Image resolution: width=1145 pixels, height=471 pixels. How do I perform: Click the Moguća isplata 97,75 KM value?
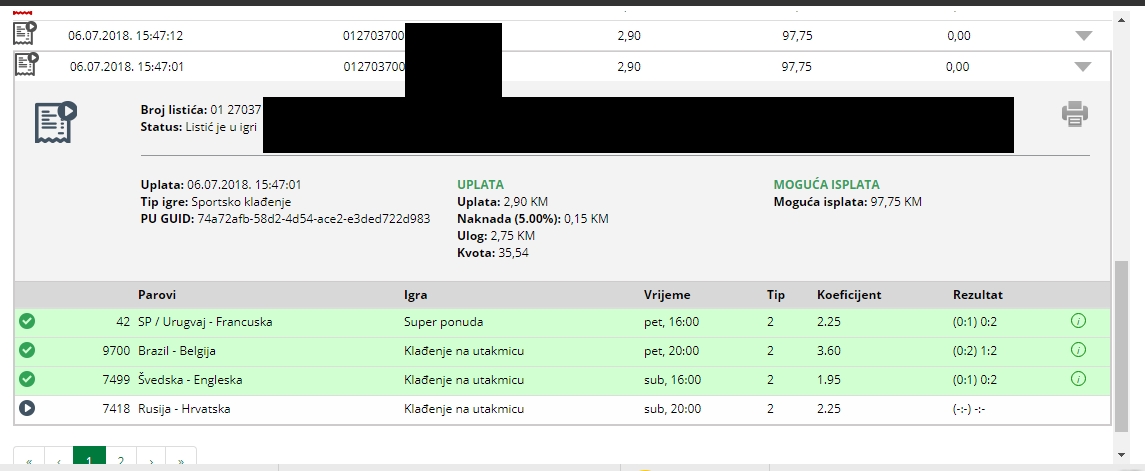(897, 202)
